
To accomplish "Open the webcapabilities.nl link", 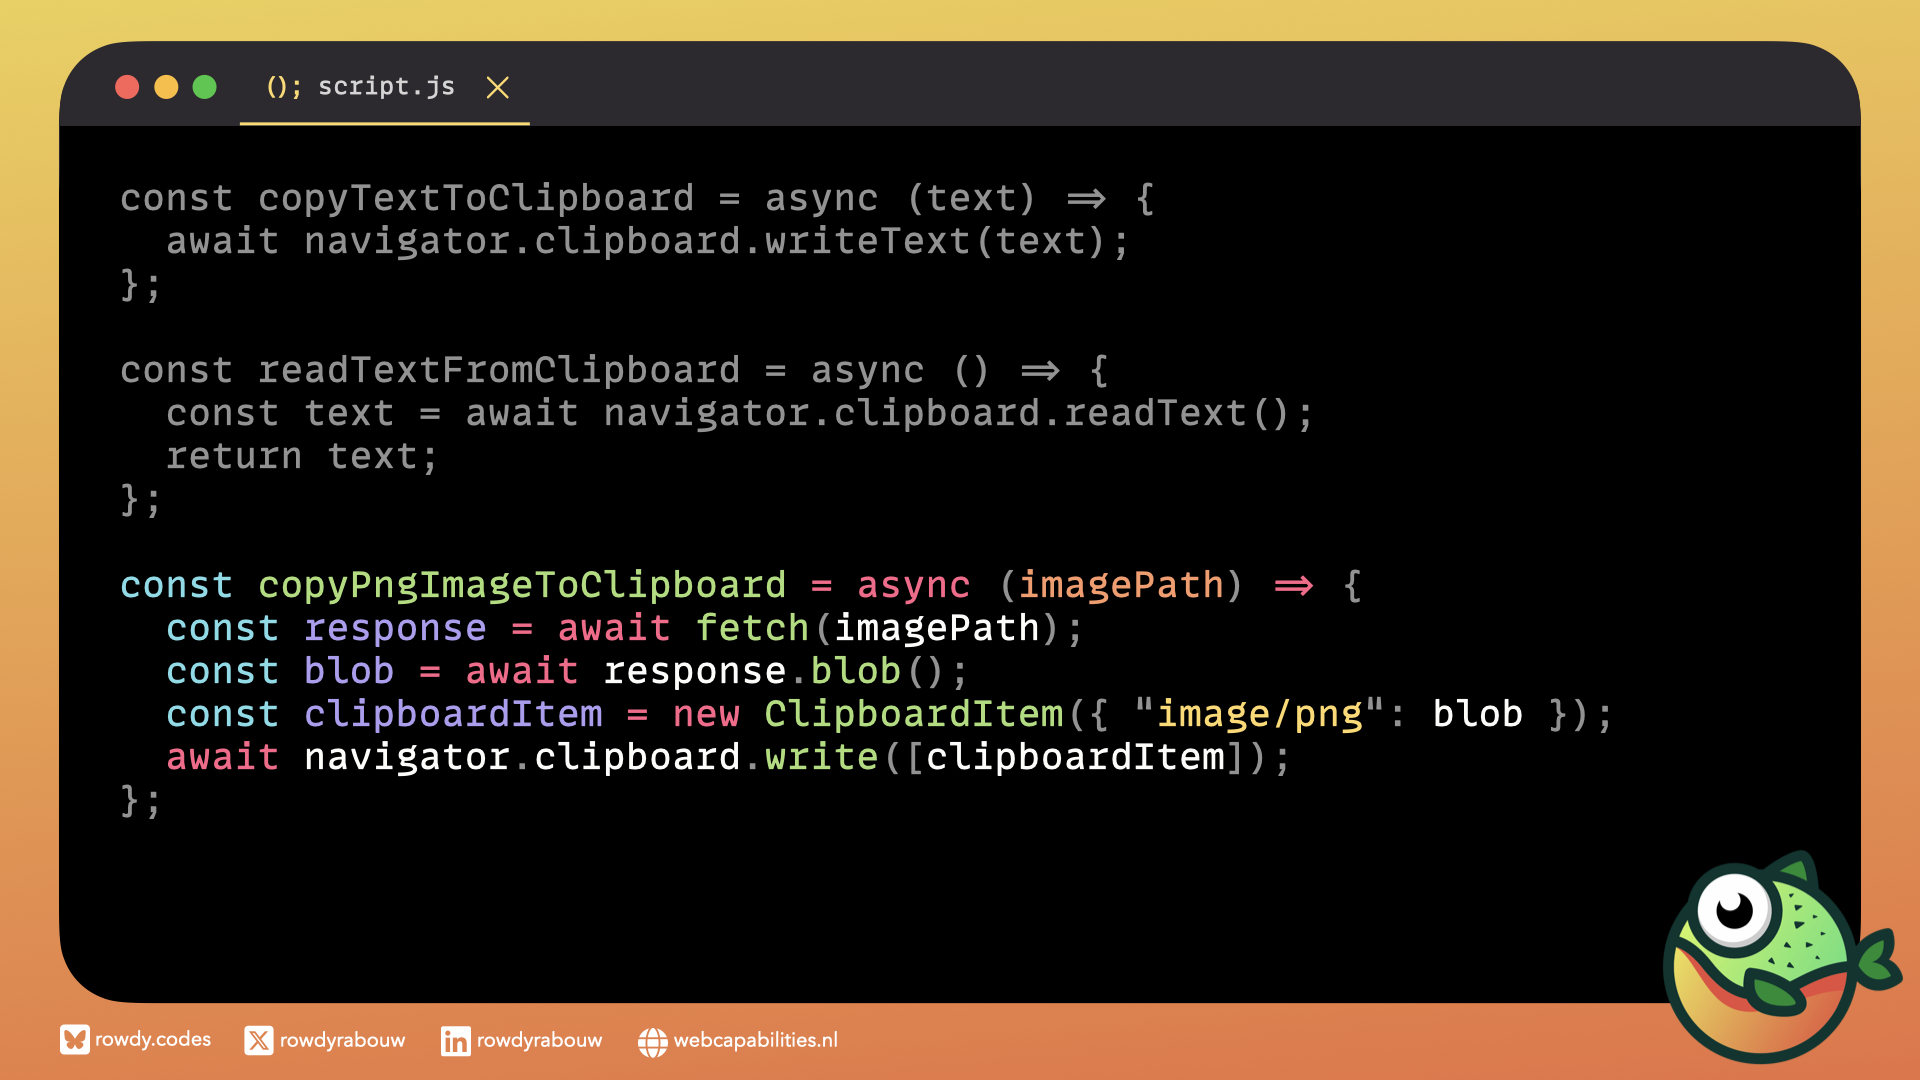I will coord(755,1041).
